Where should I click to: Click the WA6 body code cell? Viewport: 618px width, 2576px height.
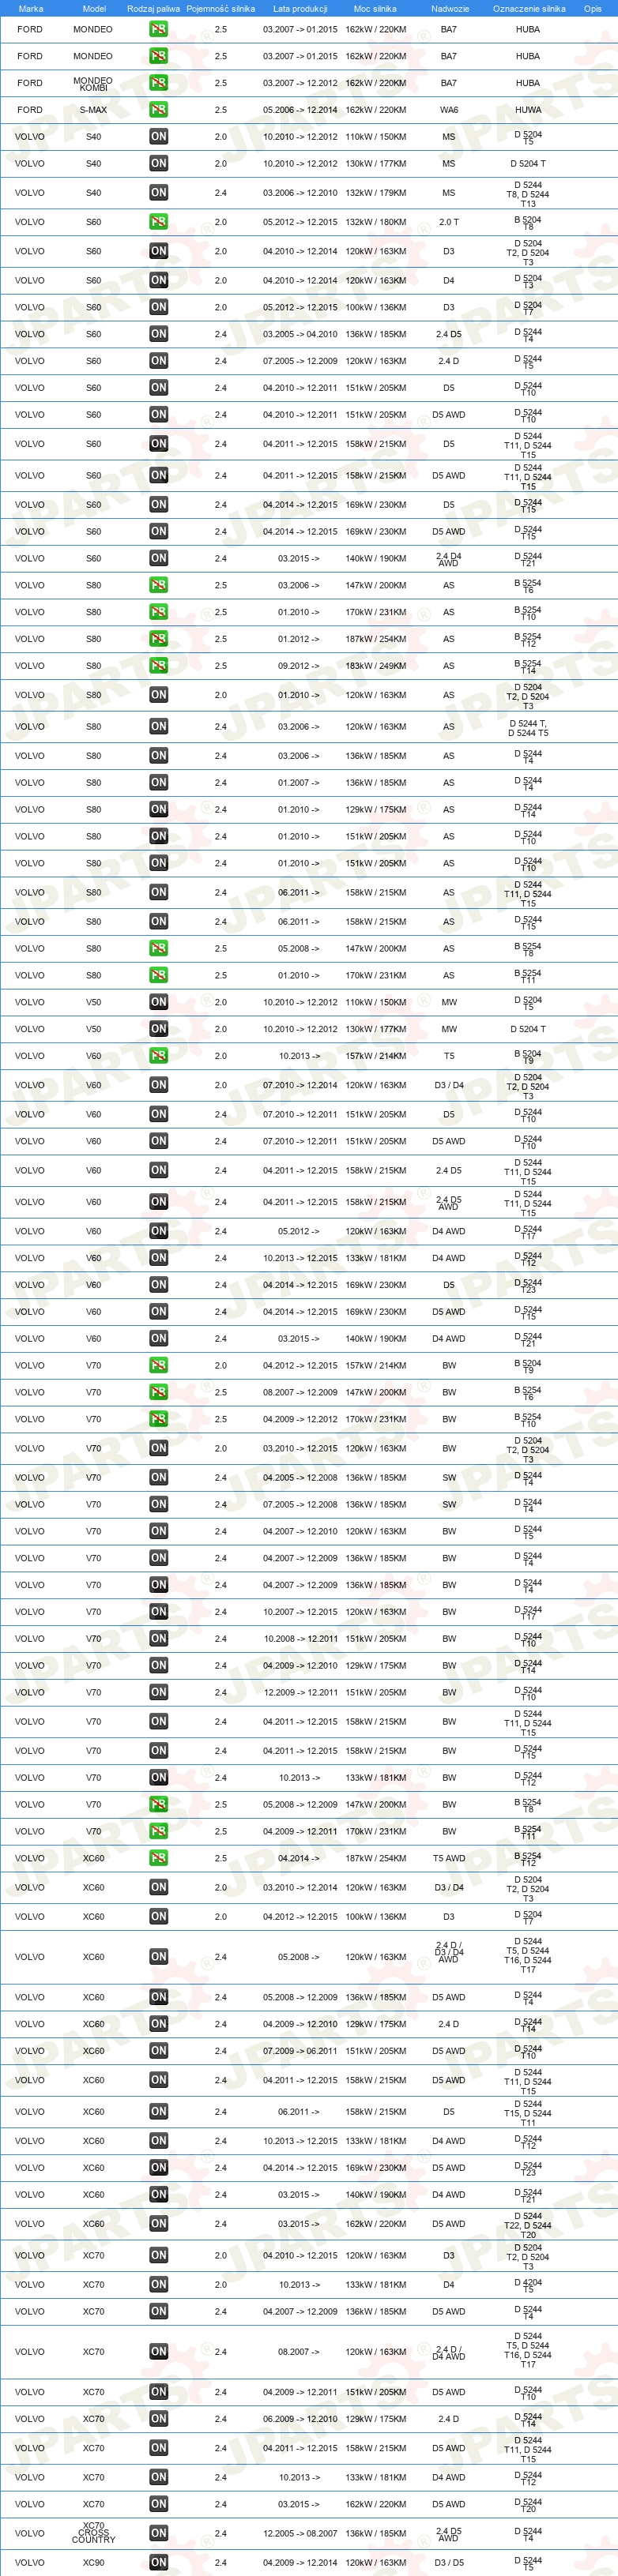coord(449,110)
